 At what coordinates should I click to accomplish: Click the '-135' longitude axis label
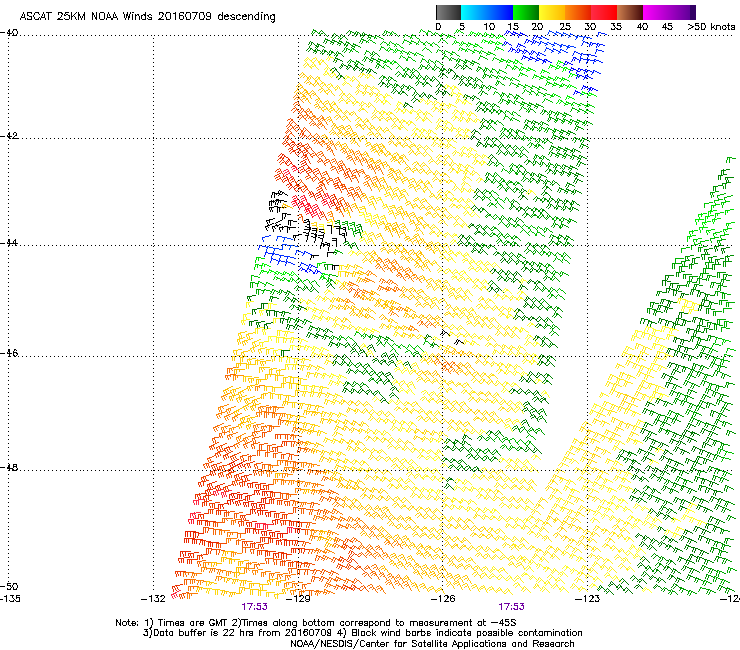10,599
